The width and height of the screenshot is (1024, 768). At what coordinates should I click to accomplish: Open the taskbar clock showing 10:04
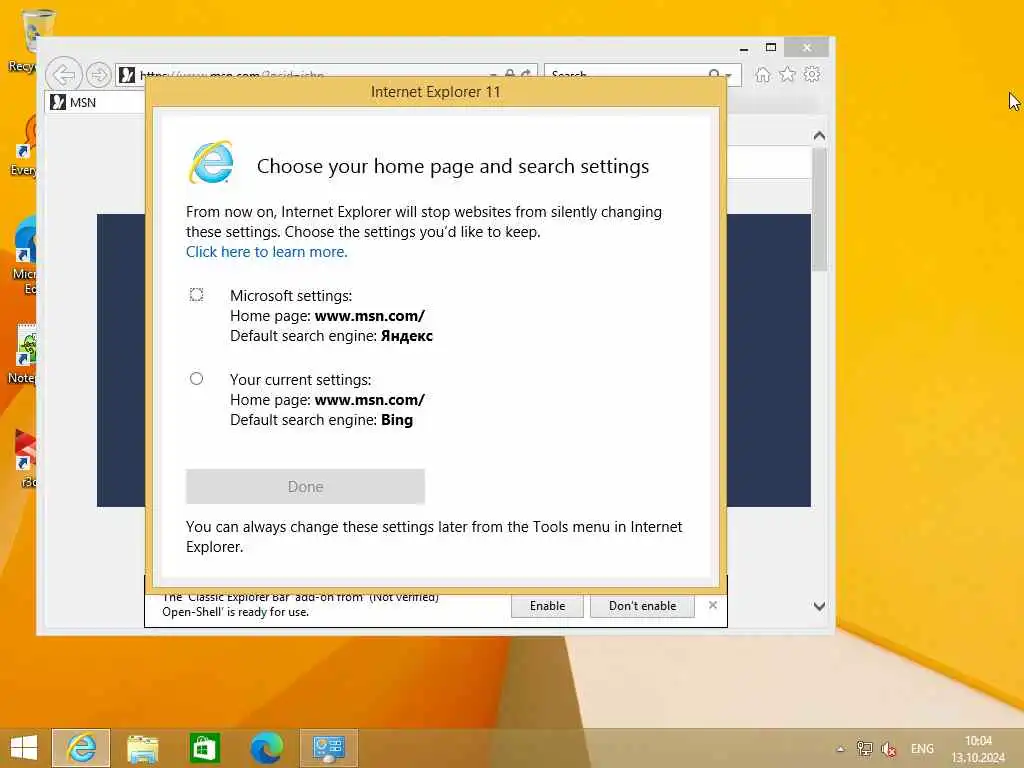click(x=978, y=749)
